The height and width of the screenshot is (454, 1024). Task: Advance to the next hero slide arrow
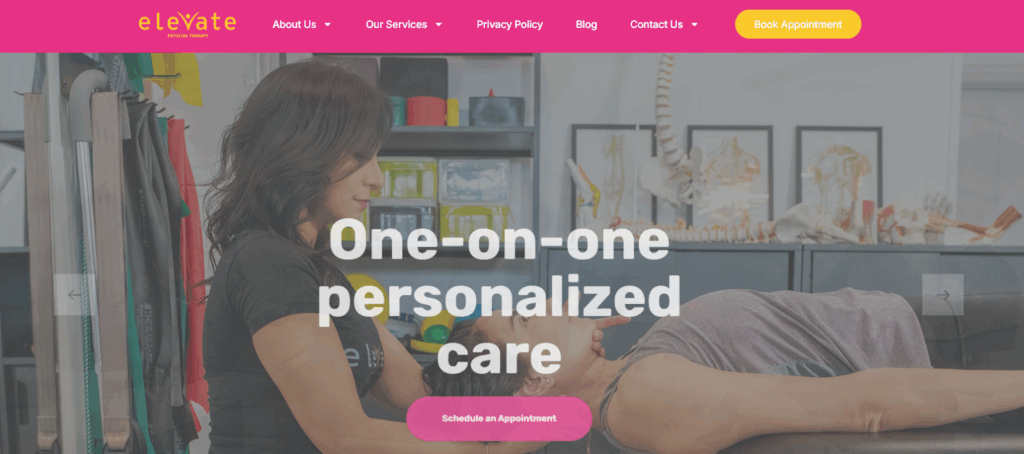pyautogui.click(x=942, y=295)
